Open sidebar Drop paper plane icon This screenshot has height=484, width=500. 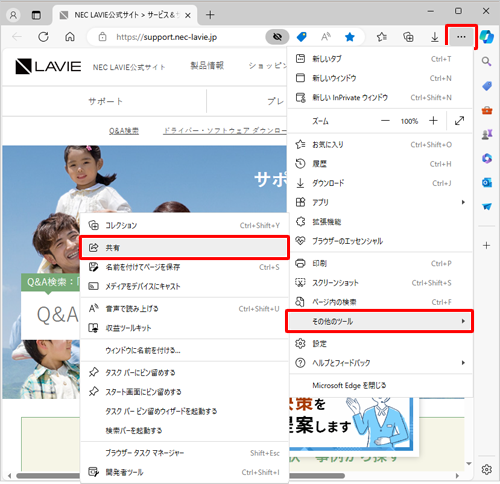pyautogui.click(x=487, y=206)
